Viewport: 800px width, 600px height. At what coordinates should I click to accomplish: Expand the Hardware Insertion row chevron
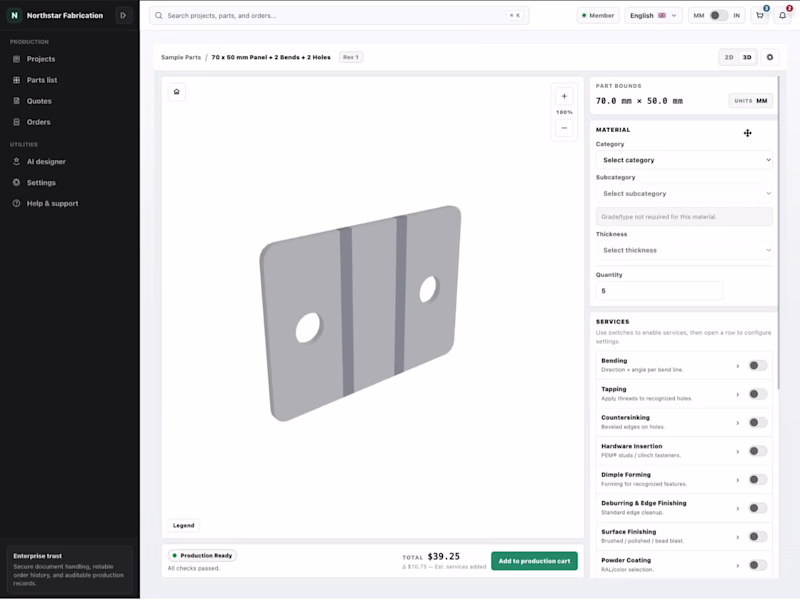738,452
